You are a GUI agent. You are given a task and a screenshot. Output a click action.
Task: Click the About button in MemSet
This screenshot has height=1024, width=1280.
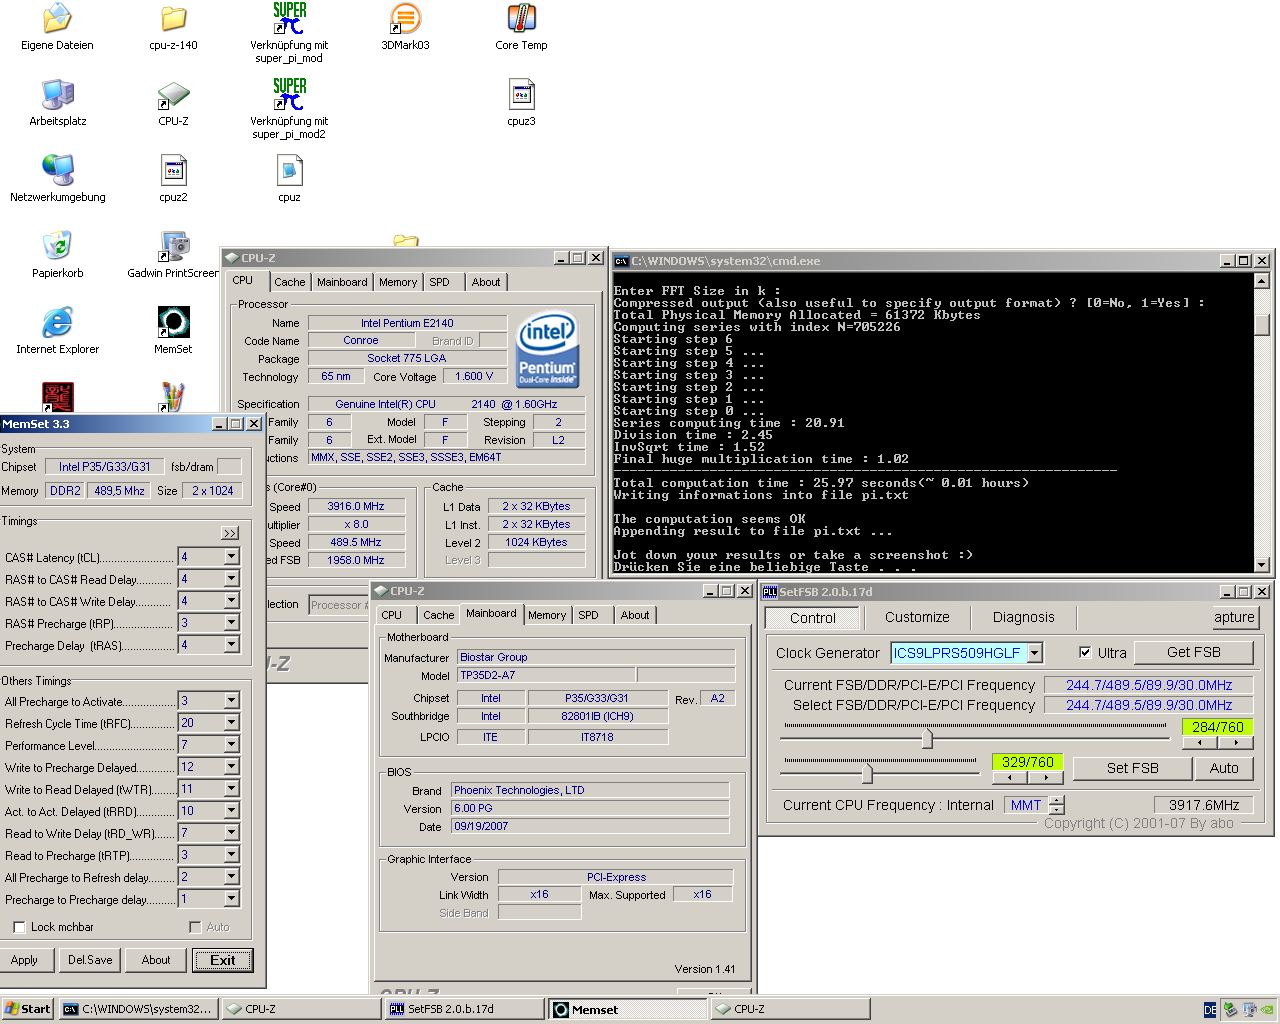click(x=156, y=960)
